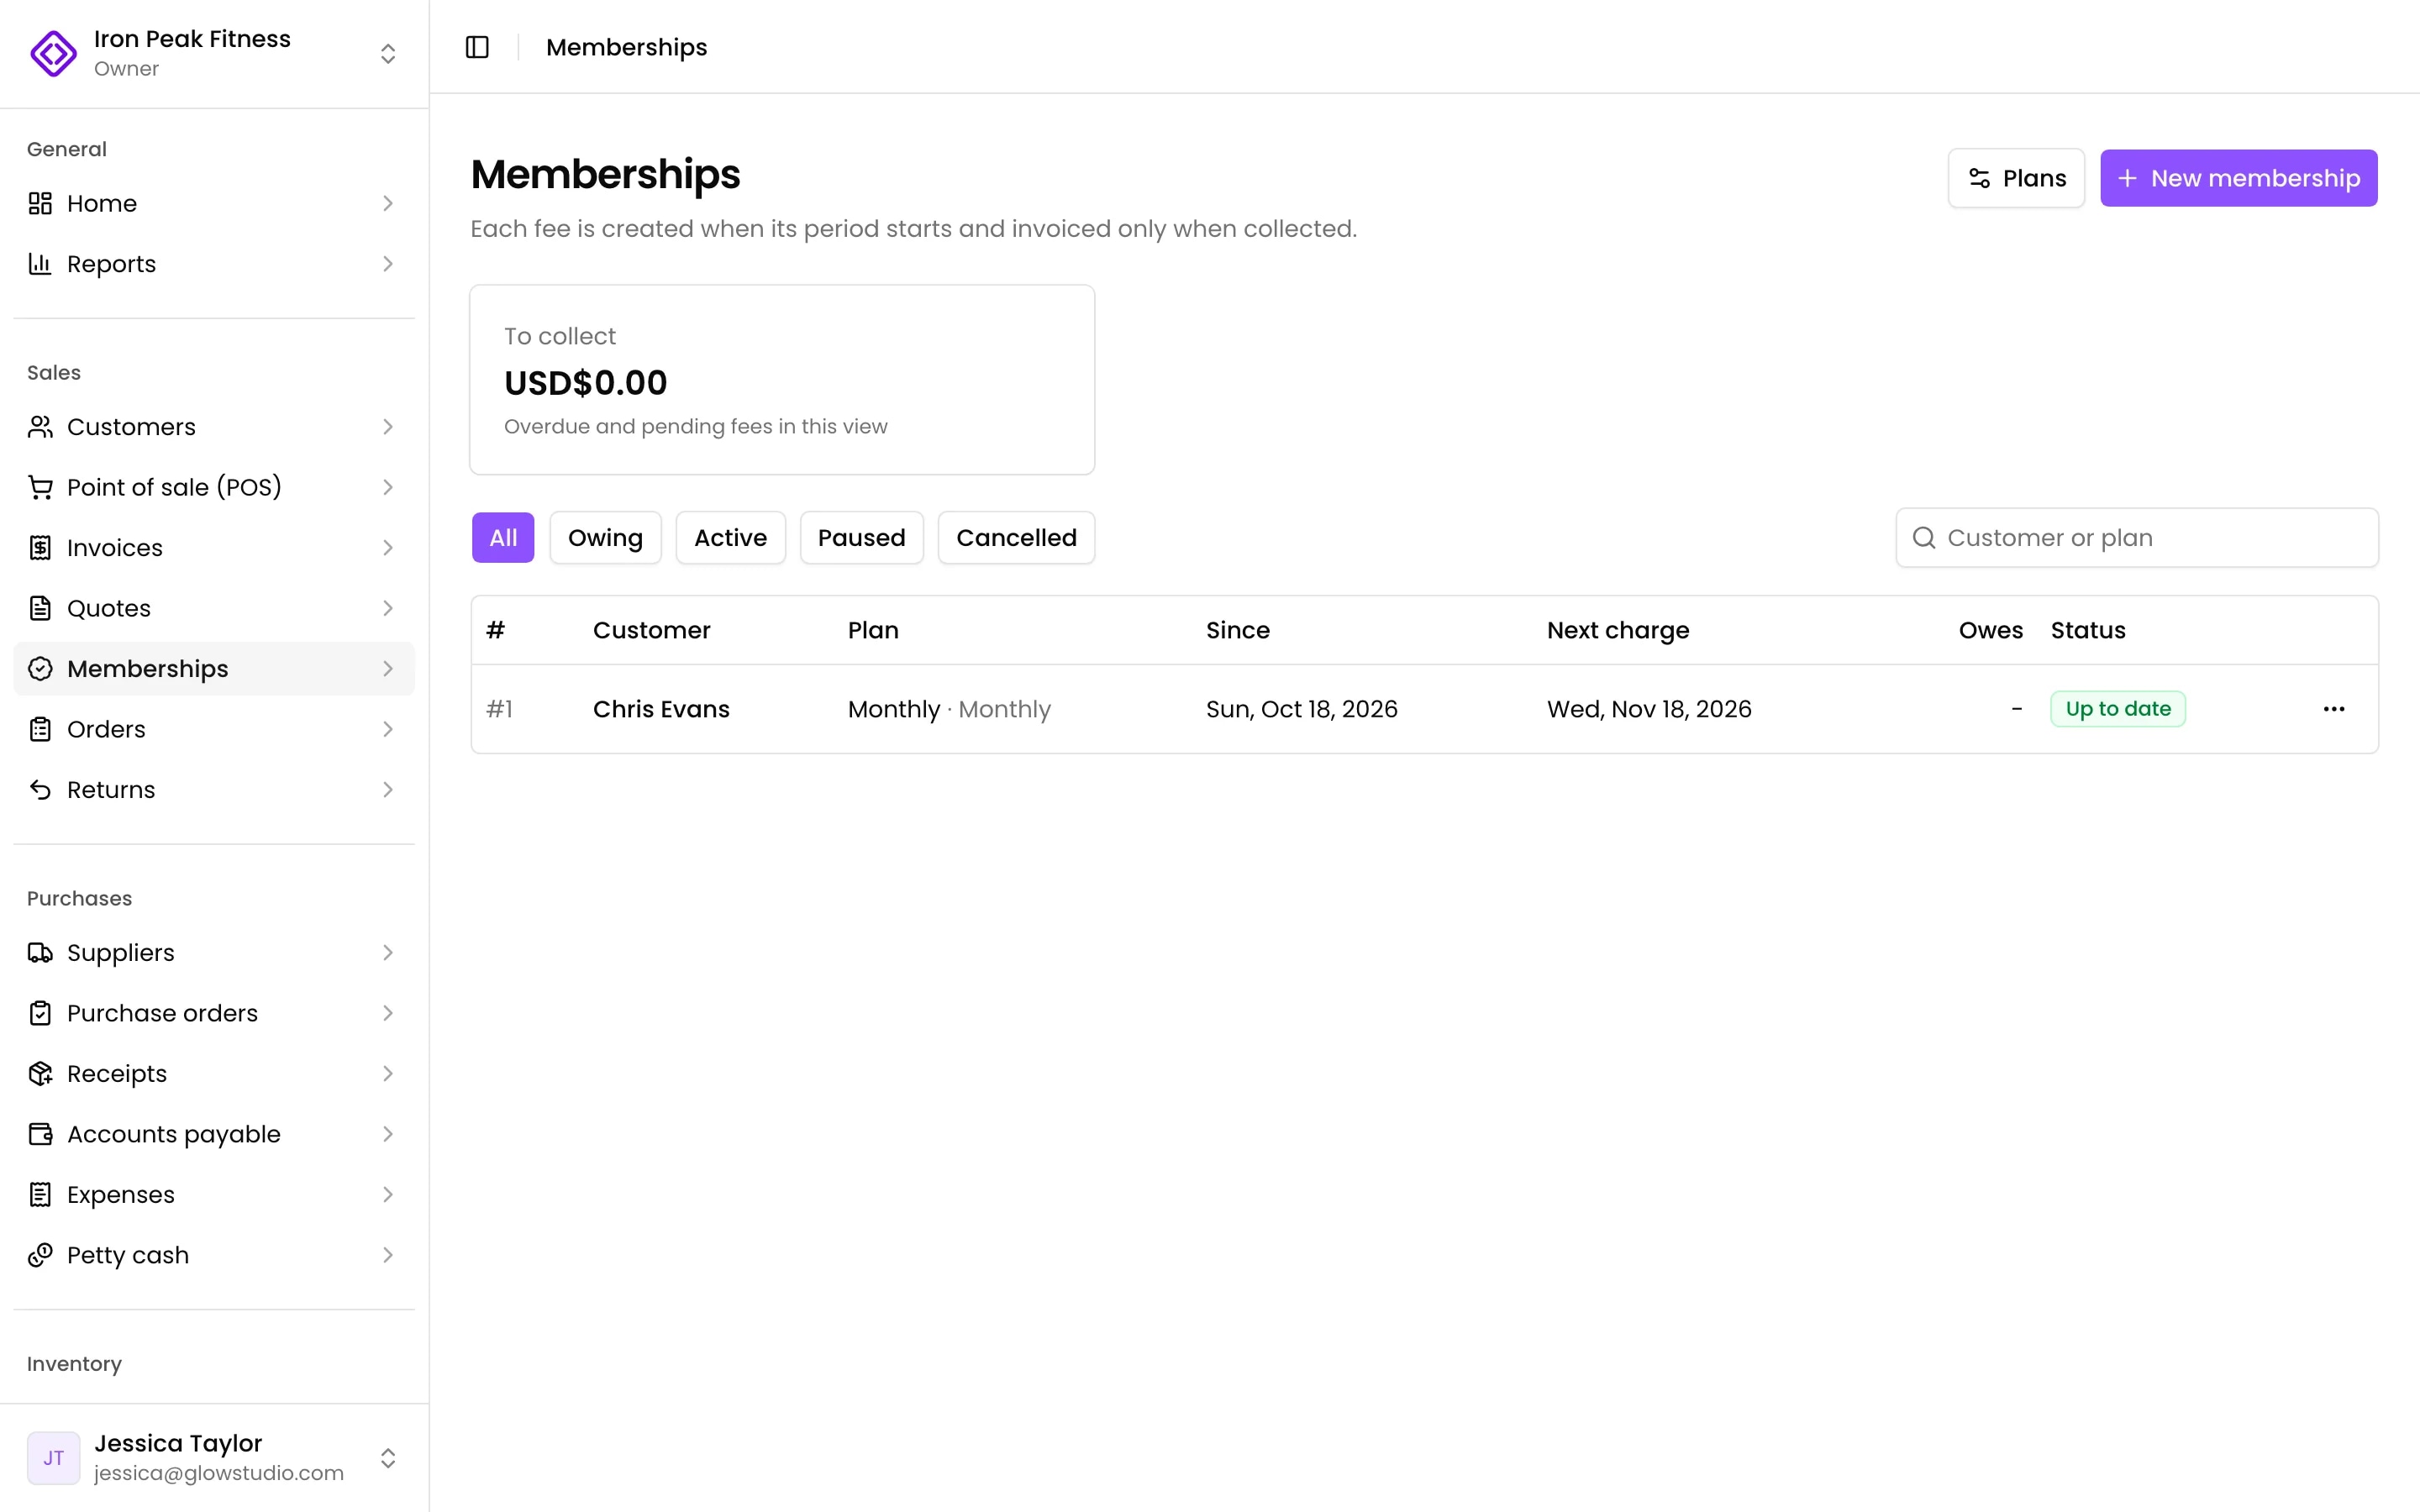Expand the Reports chevron
This screenshot has width=2420, height=1512.
point(388,264)
